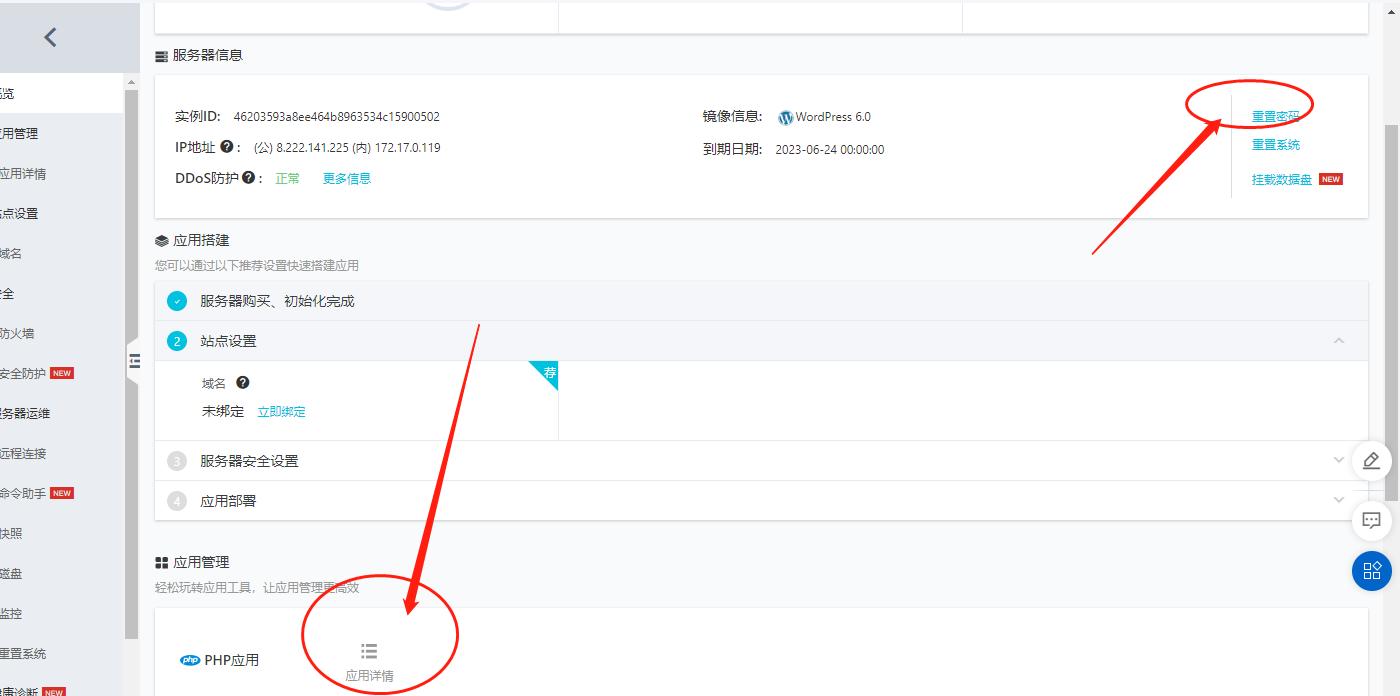Click the 挂载数据盘 link with NEW badge
Image resolution: width=1400 pixels, height=696 pixels.
pyautogui.click(x=1283, y=180)
